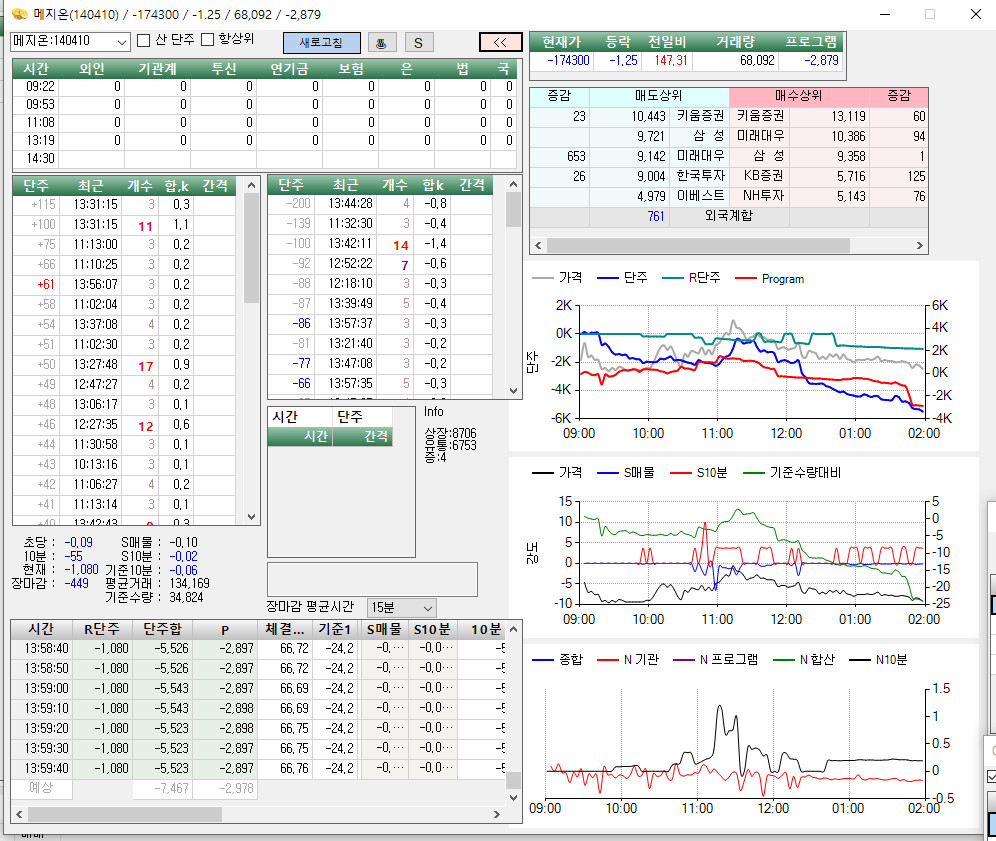Viewport: 996px width, 841px height.
Task: Click left arrow of bottom table horizontal scrollbar
Action: click(x=19, y=814)
